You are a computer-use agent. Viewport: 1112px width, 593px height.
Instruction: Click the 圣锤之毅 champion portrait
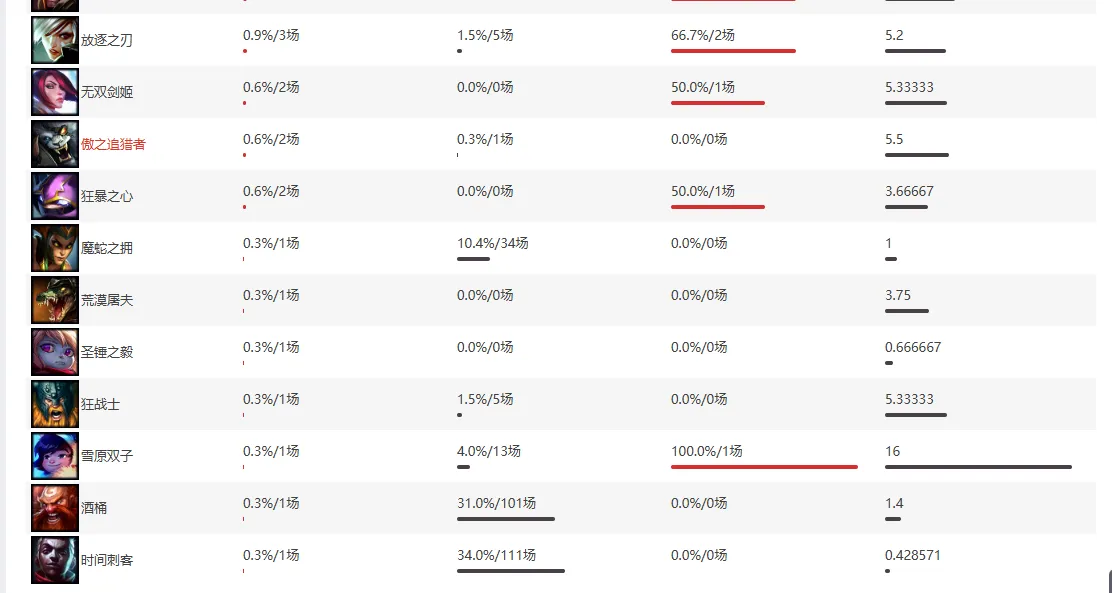point(55,352)
